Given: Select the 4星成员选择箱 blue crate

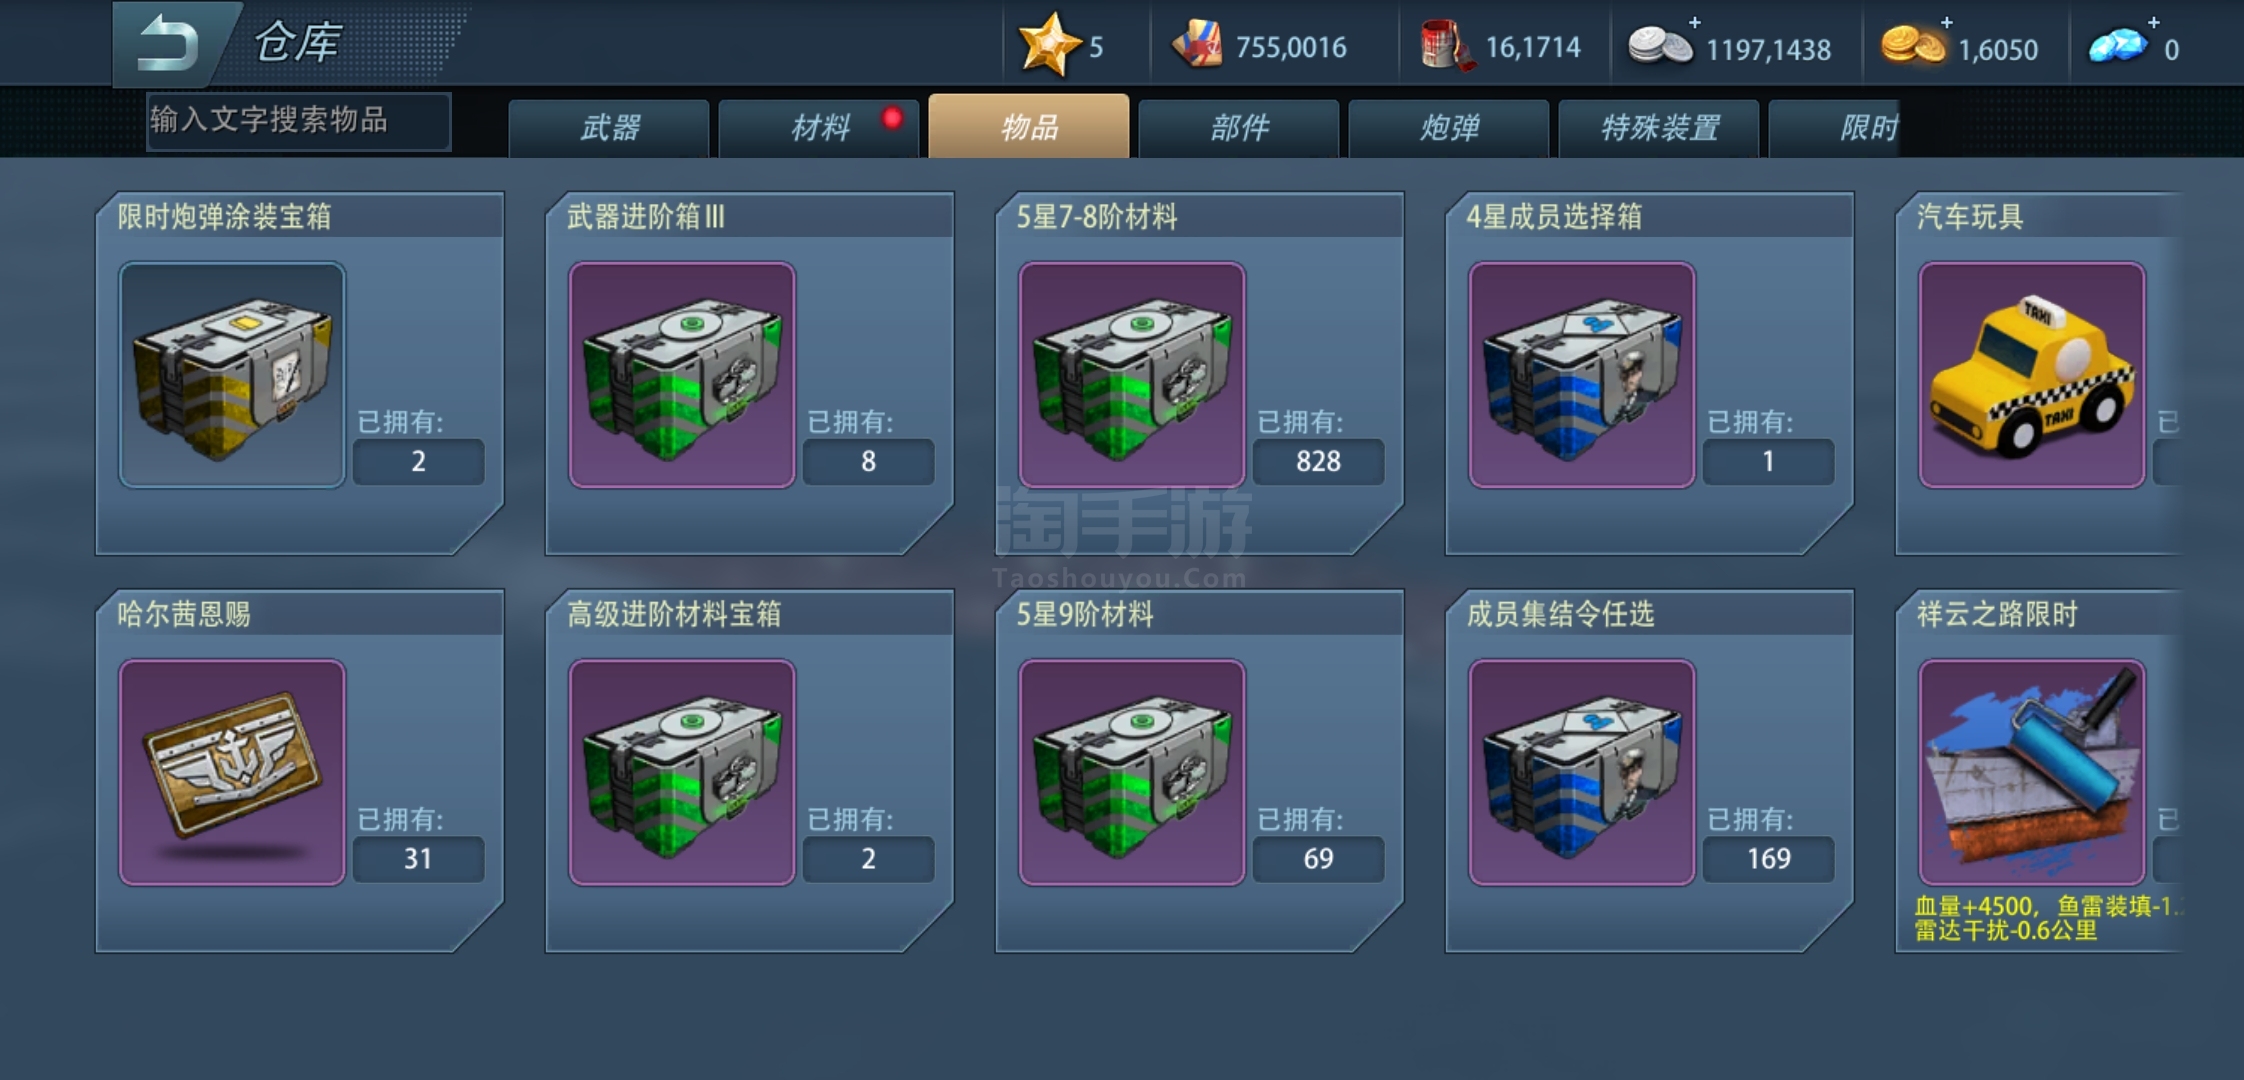Looking at the screenshot, I should [1582, 375].
